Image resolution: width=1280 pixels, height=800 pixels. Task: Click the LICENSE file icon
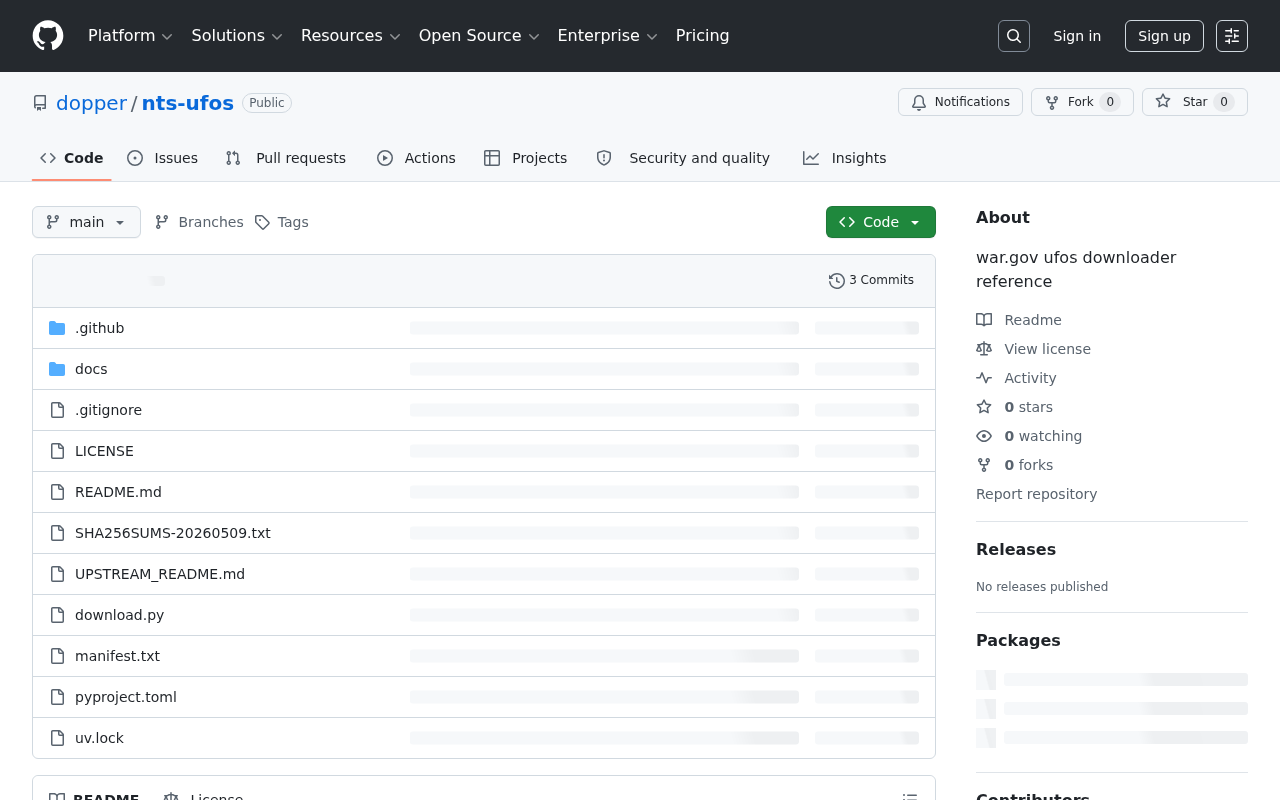tap(57, 451)
